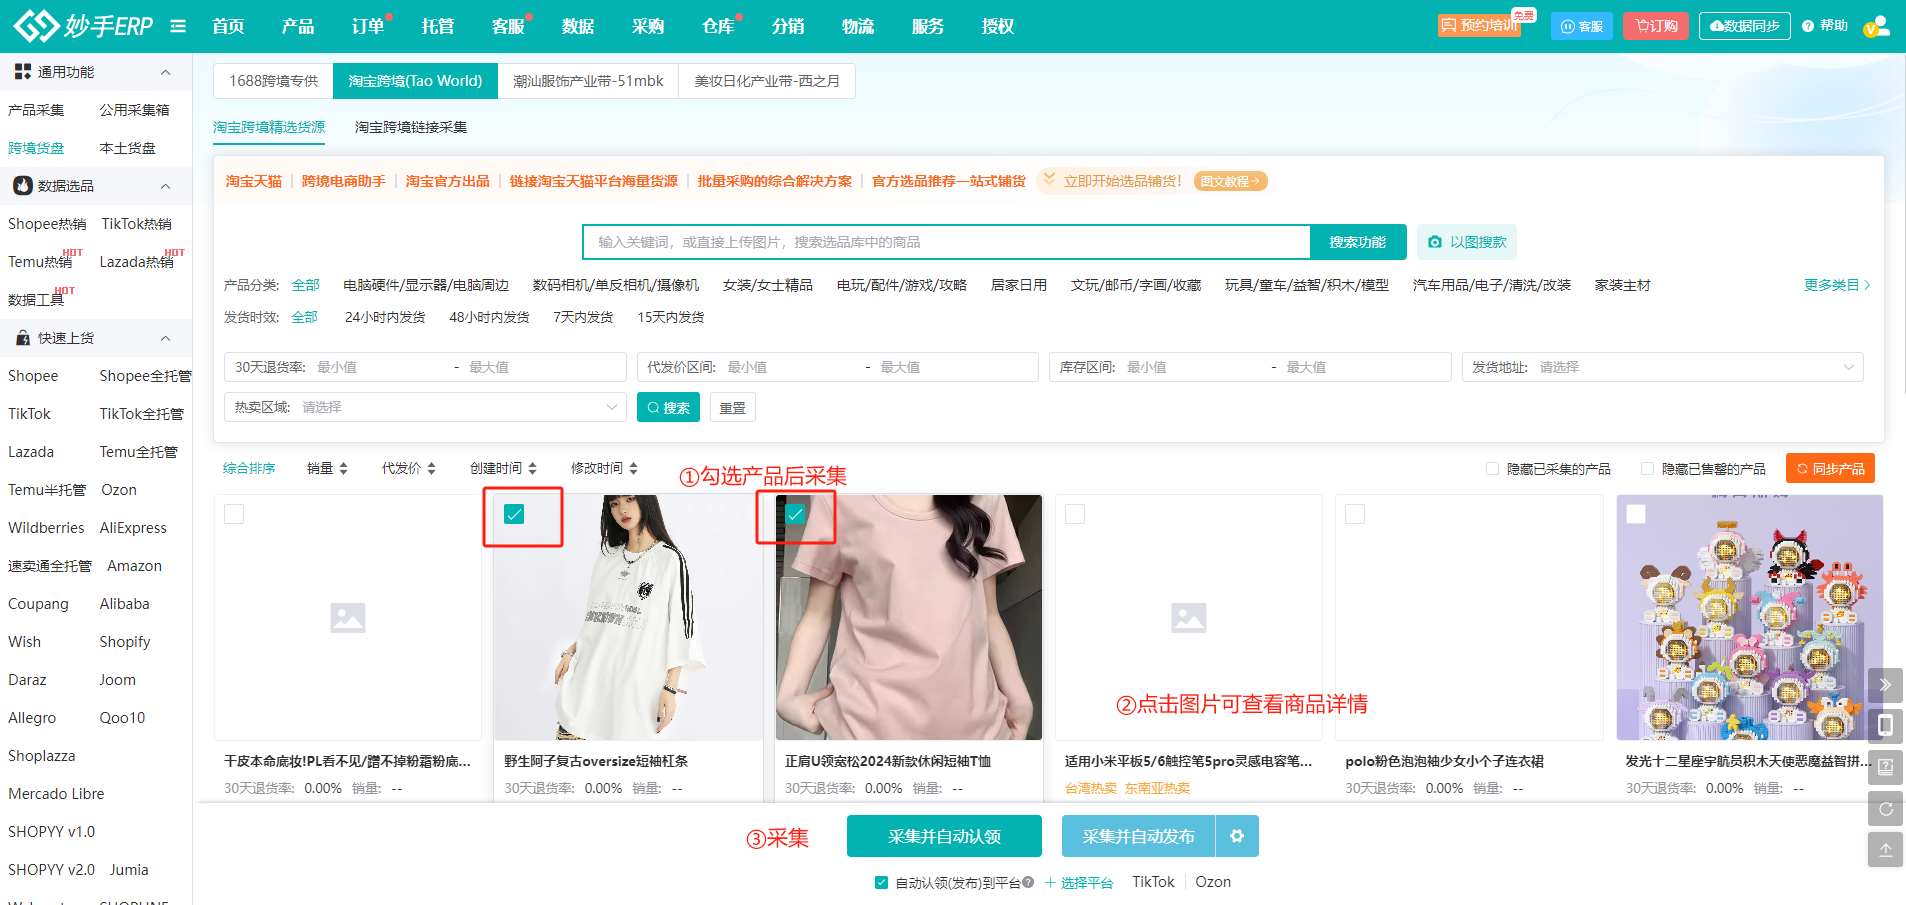Image resolution: width=1906 pixels, height=905 pixels.
Task: Click the 重置 button
Action: click(733, 407)
